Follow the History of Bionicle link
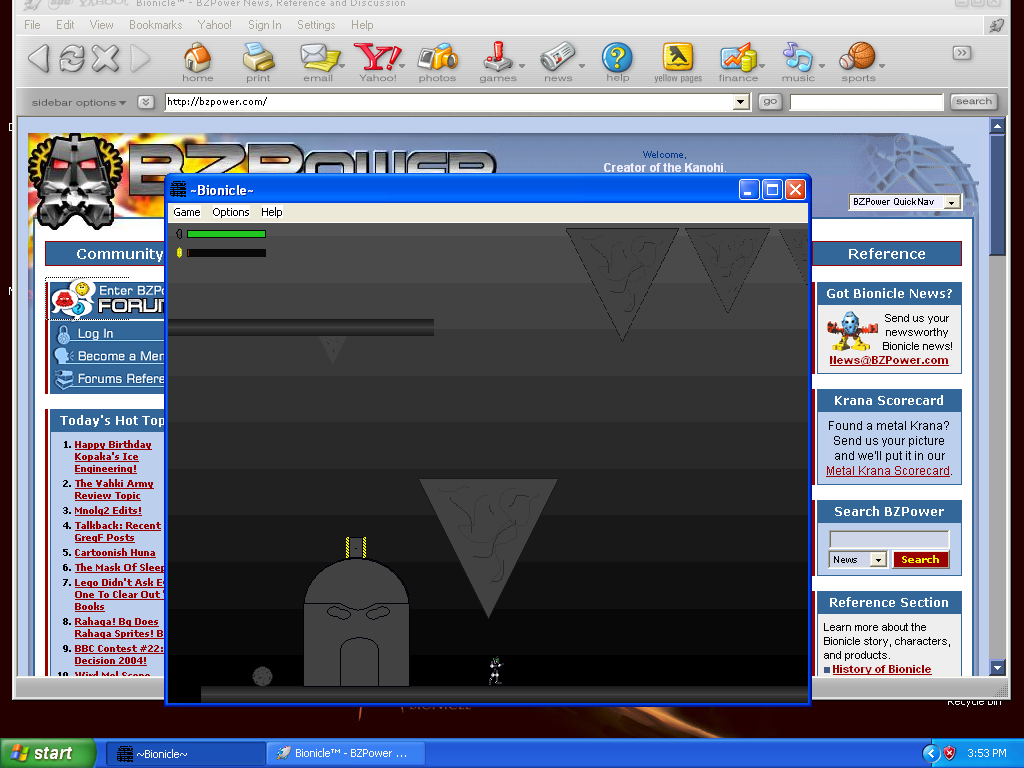 click(x=882, y=669)
